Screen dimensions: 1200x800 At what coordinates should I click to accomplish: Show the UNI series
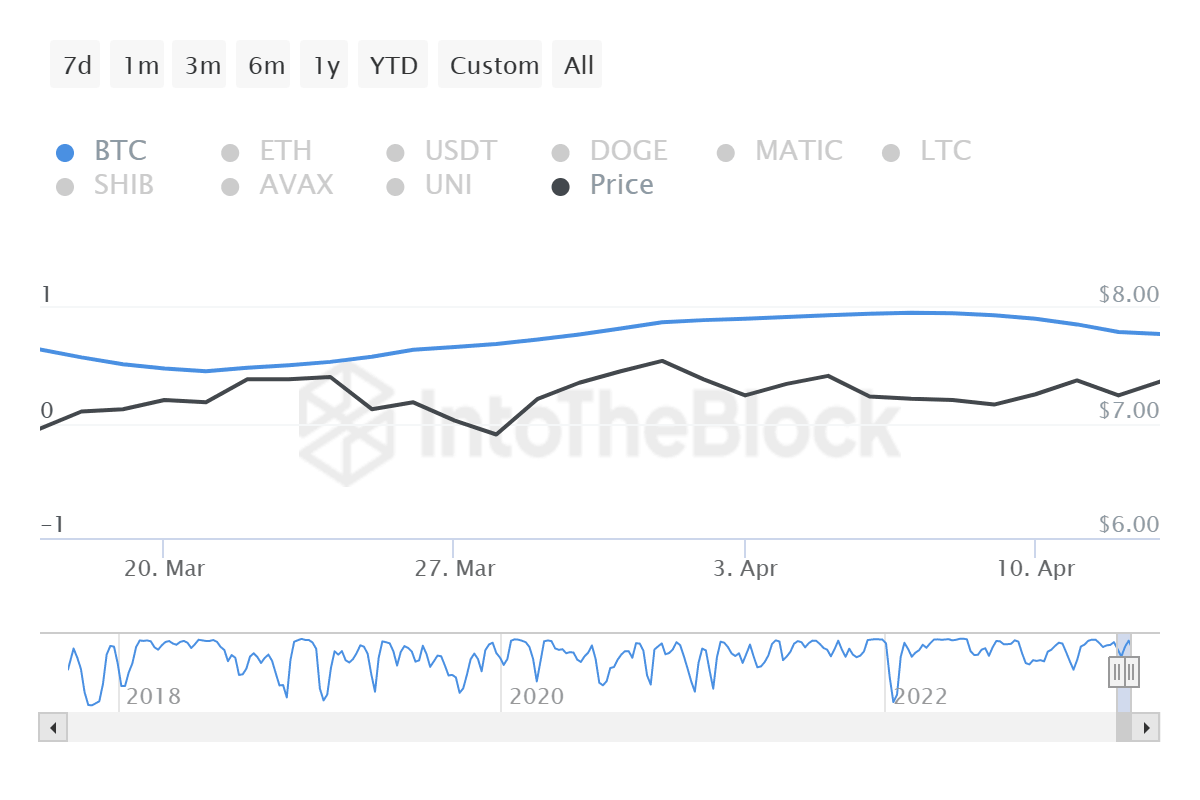click(447, 185)
